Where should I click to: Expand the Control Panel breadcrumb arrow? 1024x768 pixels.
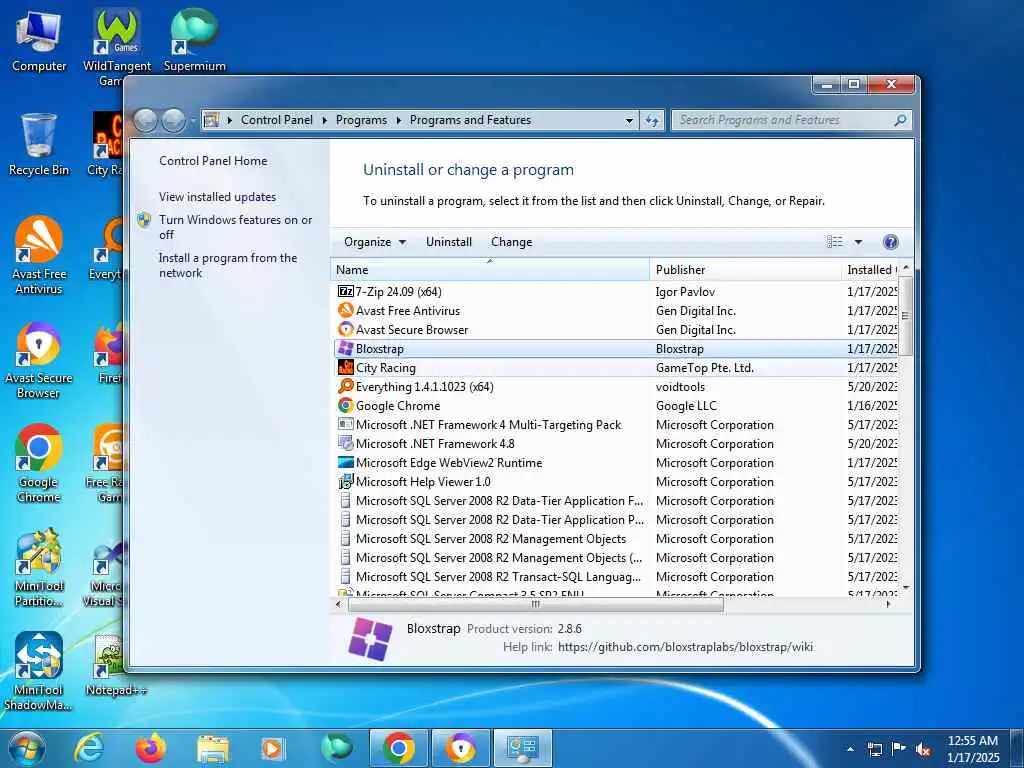coord(325,121)
